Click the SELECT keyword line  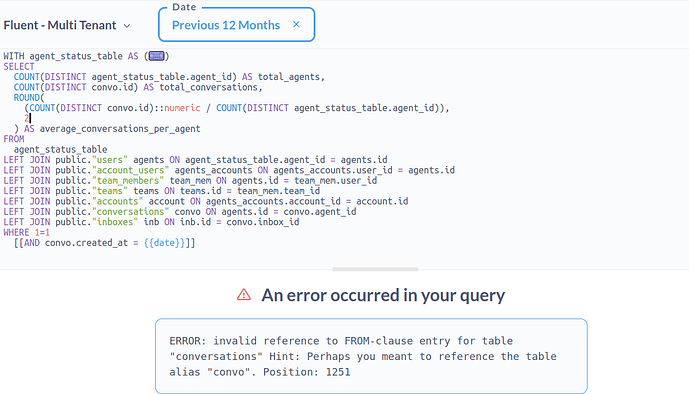19,67
